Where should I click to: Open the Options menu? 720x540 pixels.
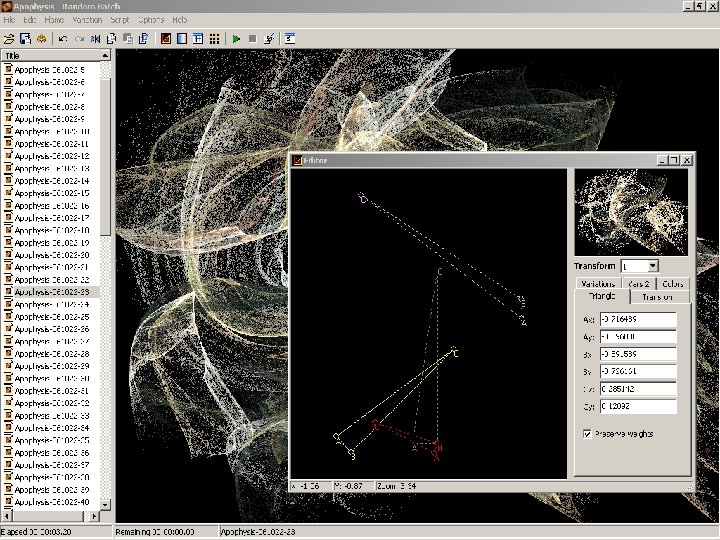point(151,20)
